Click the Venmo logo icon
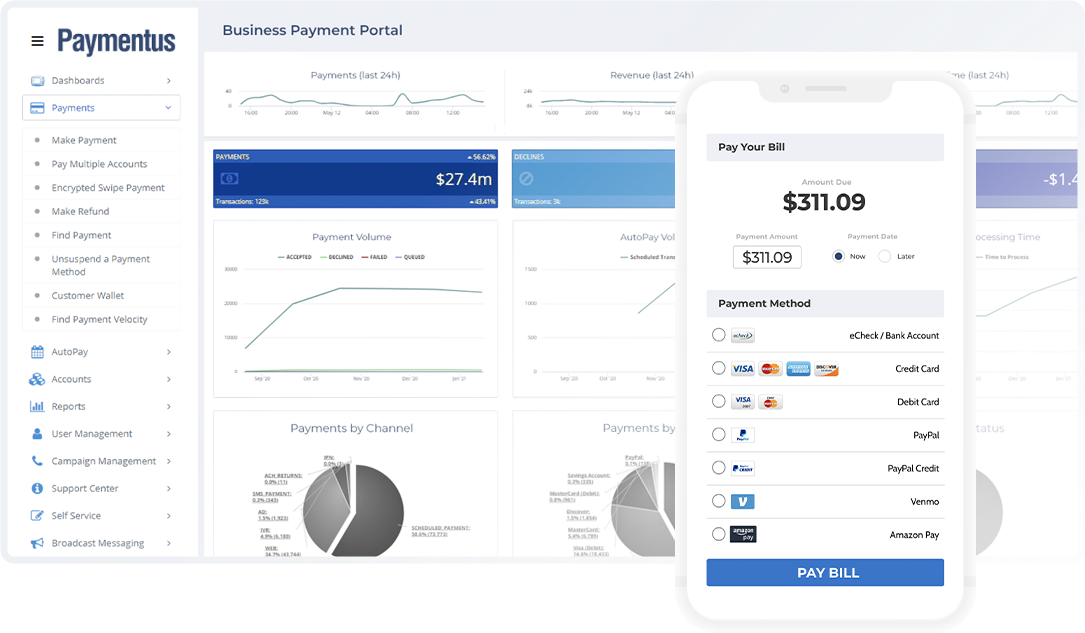 pyautogui.click(x=743, y=502)
